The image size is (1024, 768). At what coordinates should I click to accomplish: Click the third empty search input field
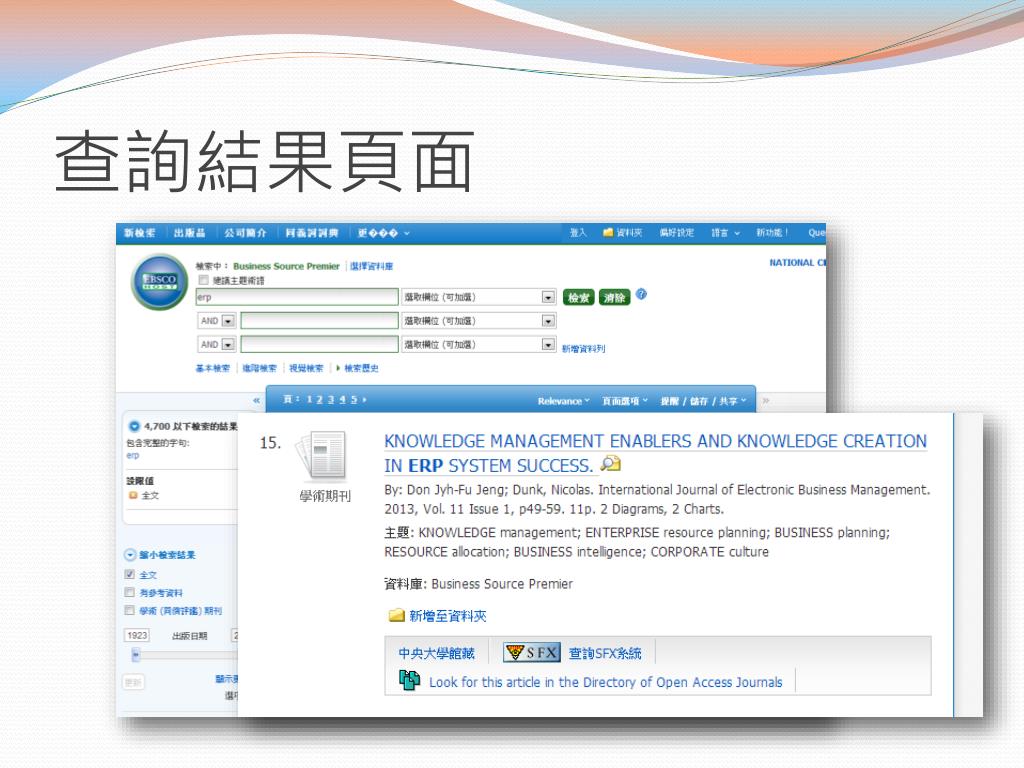tap(319, 344)
